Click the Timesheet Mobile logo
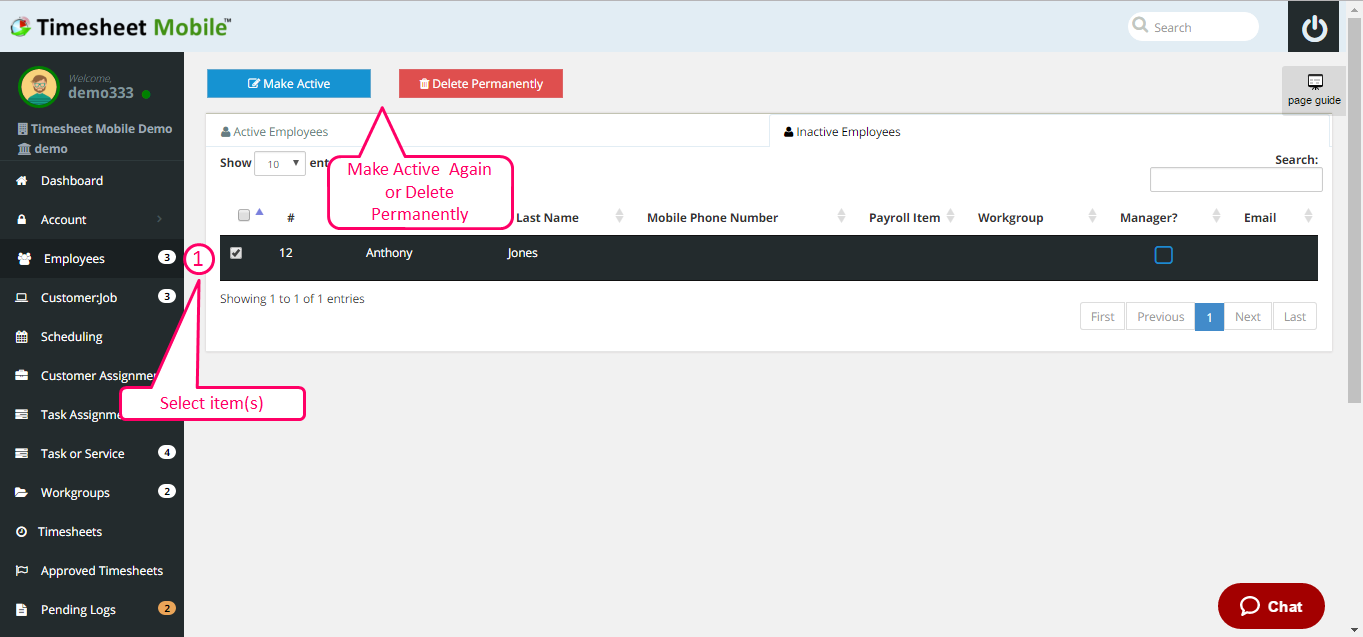The height and width of the screenshot is (637, 1363). [x=121, y=27]
